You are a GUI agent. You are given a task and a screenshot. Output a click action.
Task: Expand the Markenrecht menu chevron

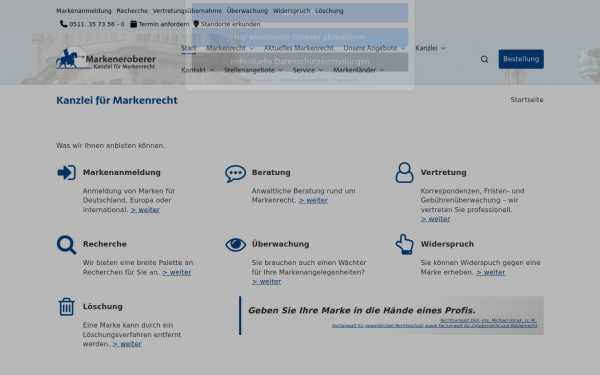tap(251, 48)
